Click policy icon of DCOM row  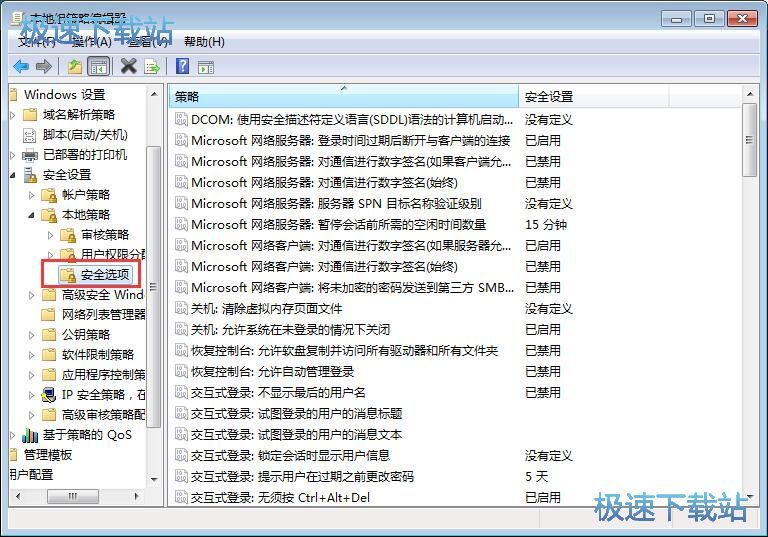pos(181,119)
